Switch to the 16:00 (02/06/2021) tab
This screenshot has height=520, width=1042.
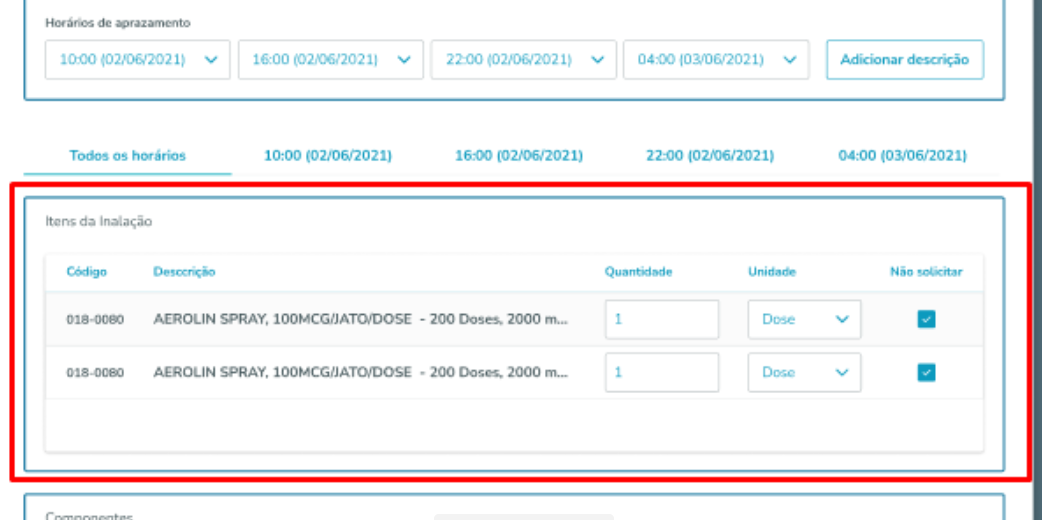[518, 156]
